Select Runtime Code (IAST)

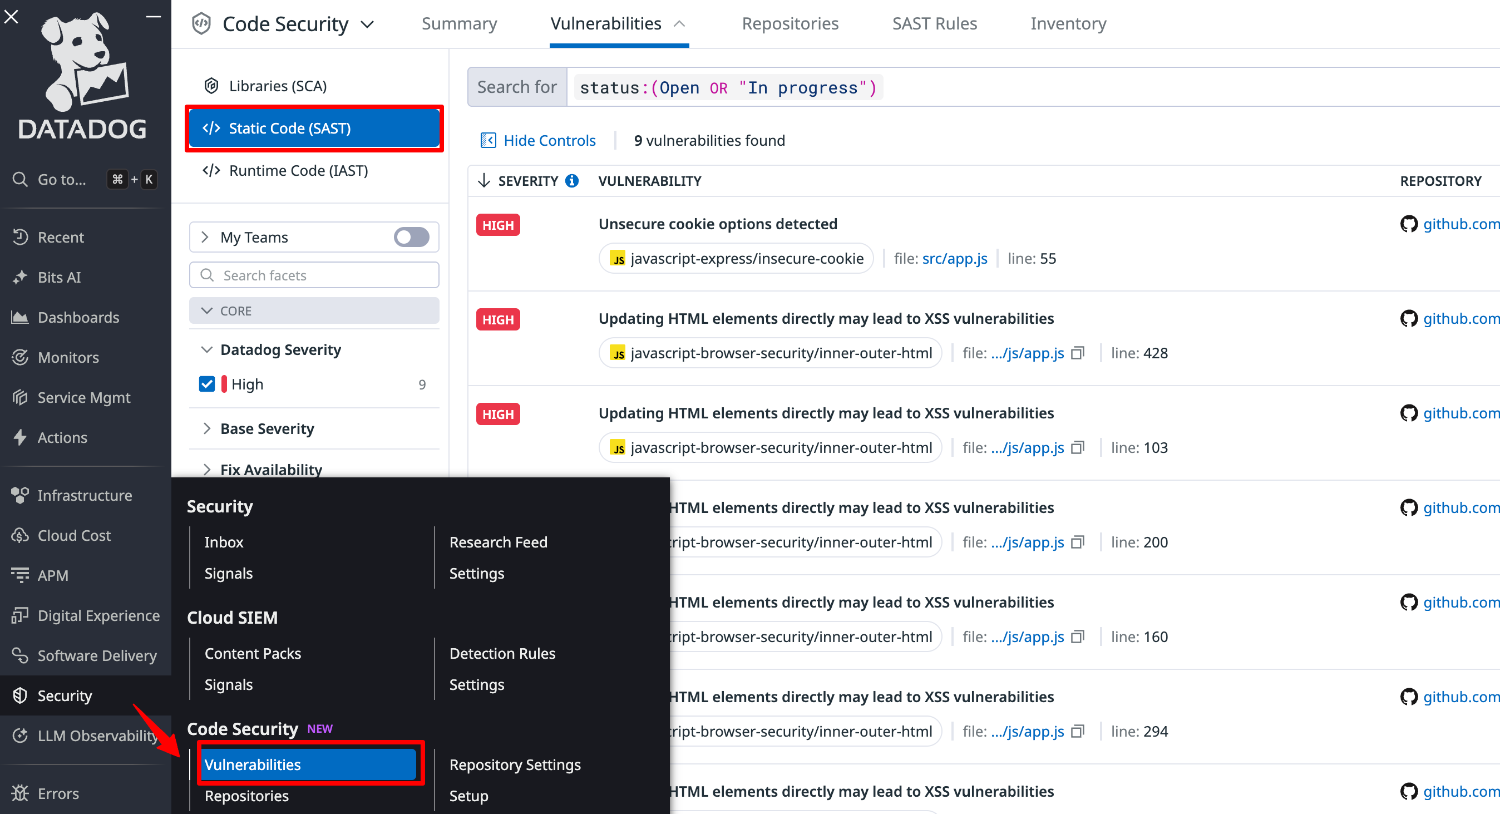(298, 171)
